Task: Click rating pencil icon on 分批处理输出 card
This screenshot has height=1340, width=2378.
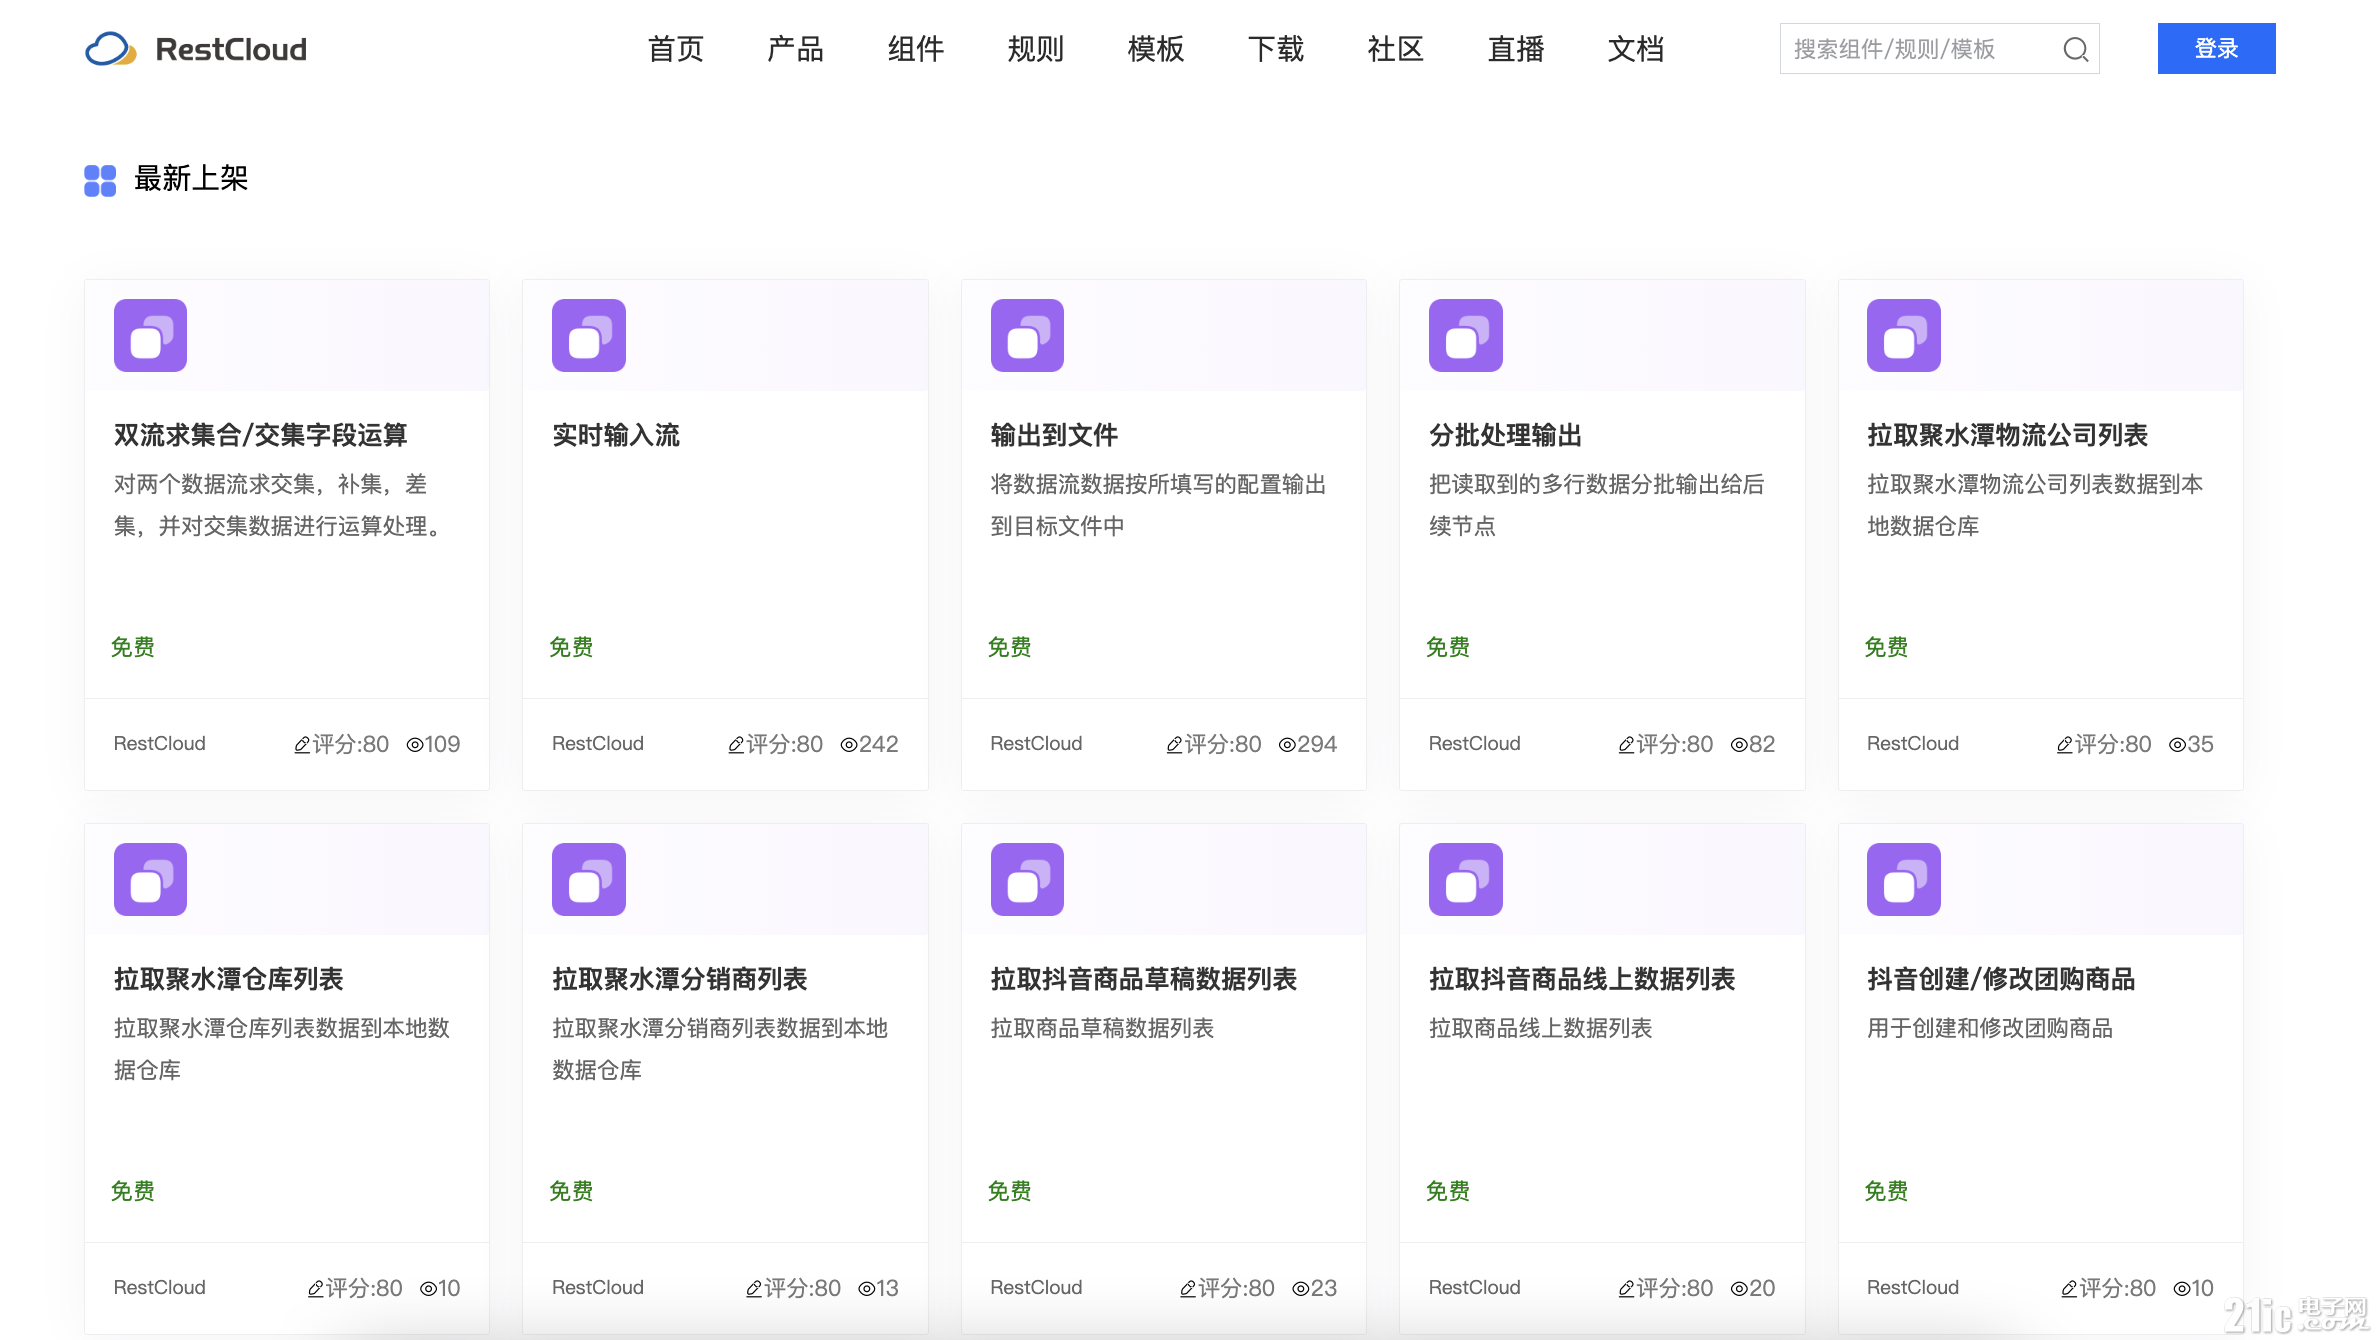Action: point(1626,744)
